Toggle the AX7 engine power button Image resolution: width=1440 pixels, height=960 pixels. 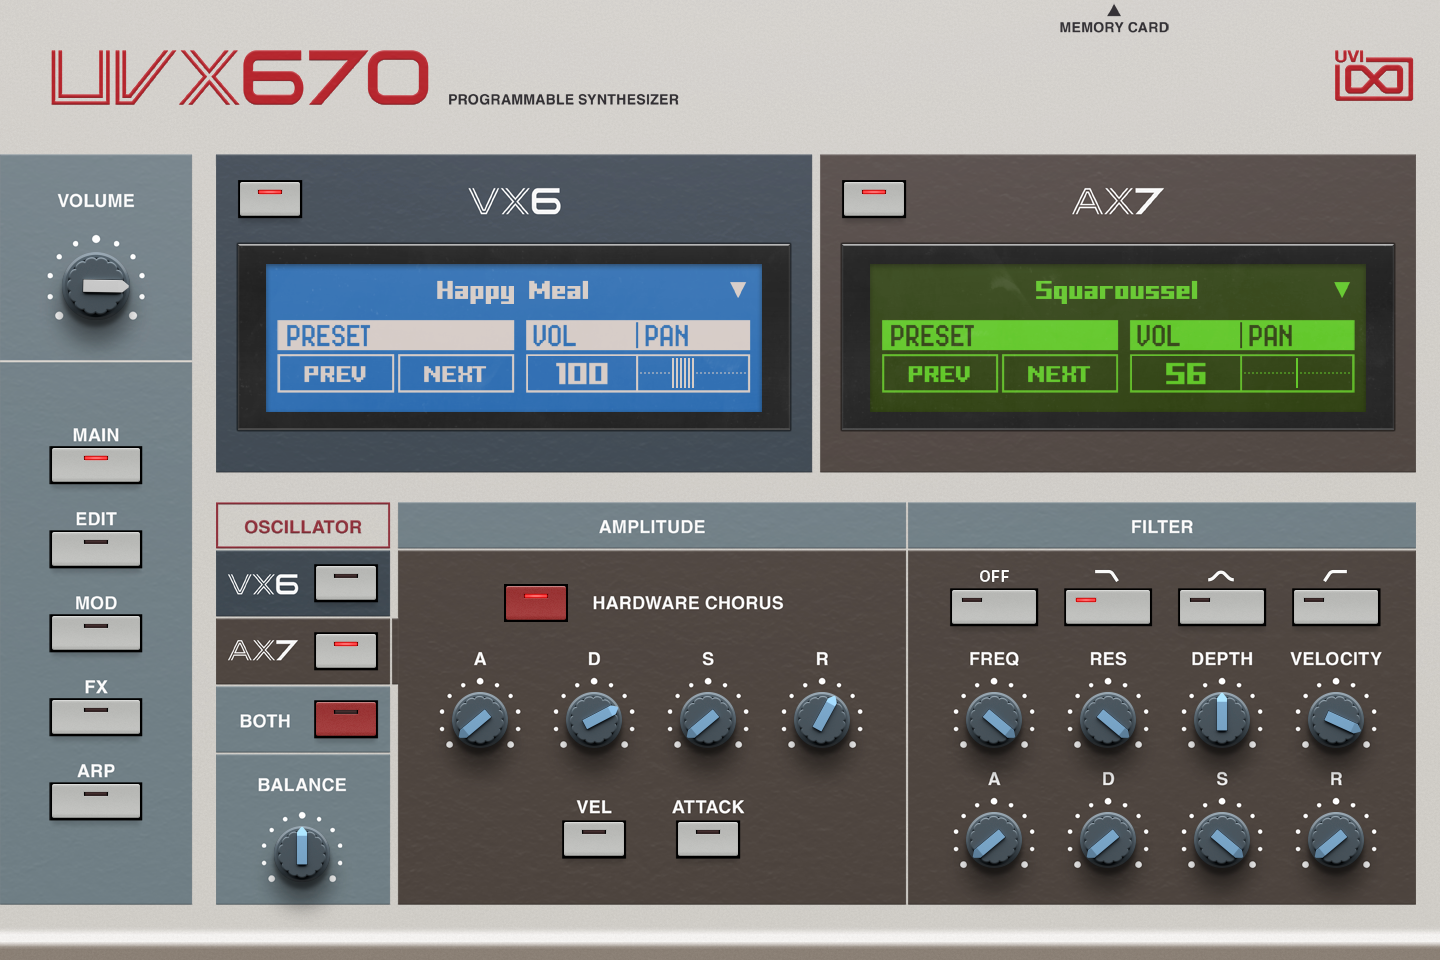point(874,199)
